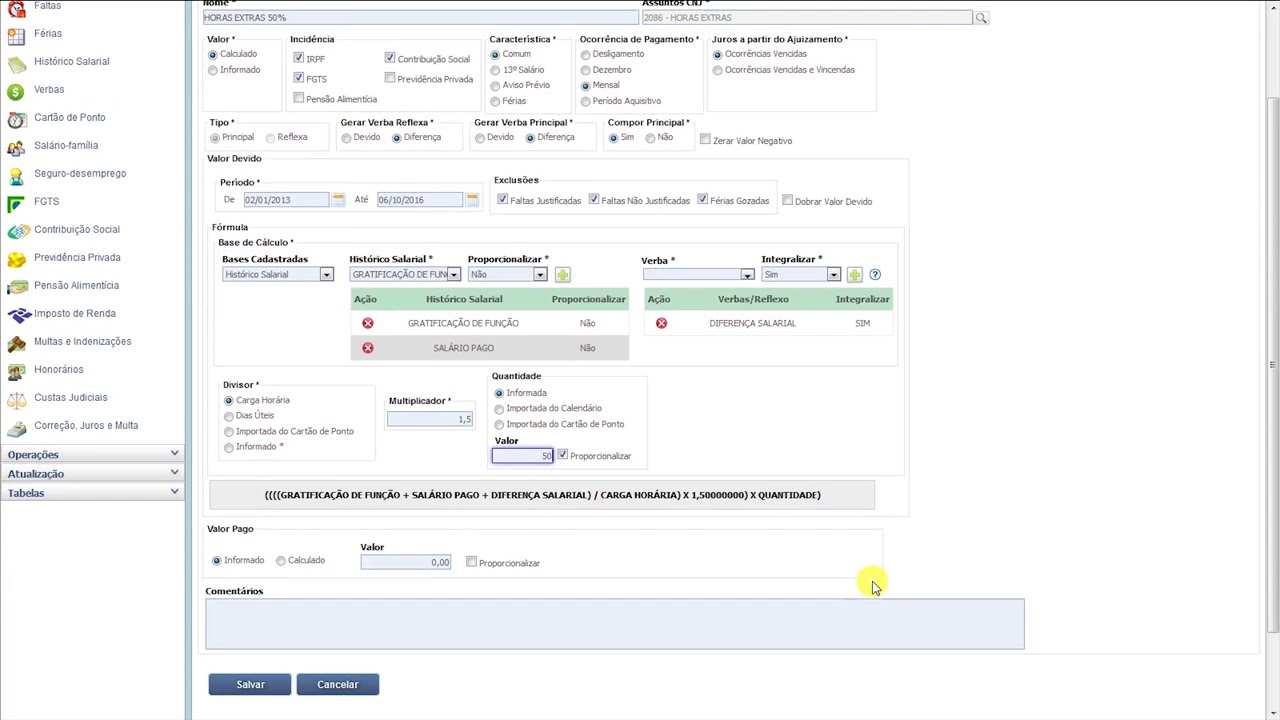Viewport: 1280px width, 720px height.
Task: Click the Previdência Privada icon
Action: pos(16,259)
